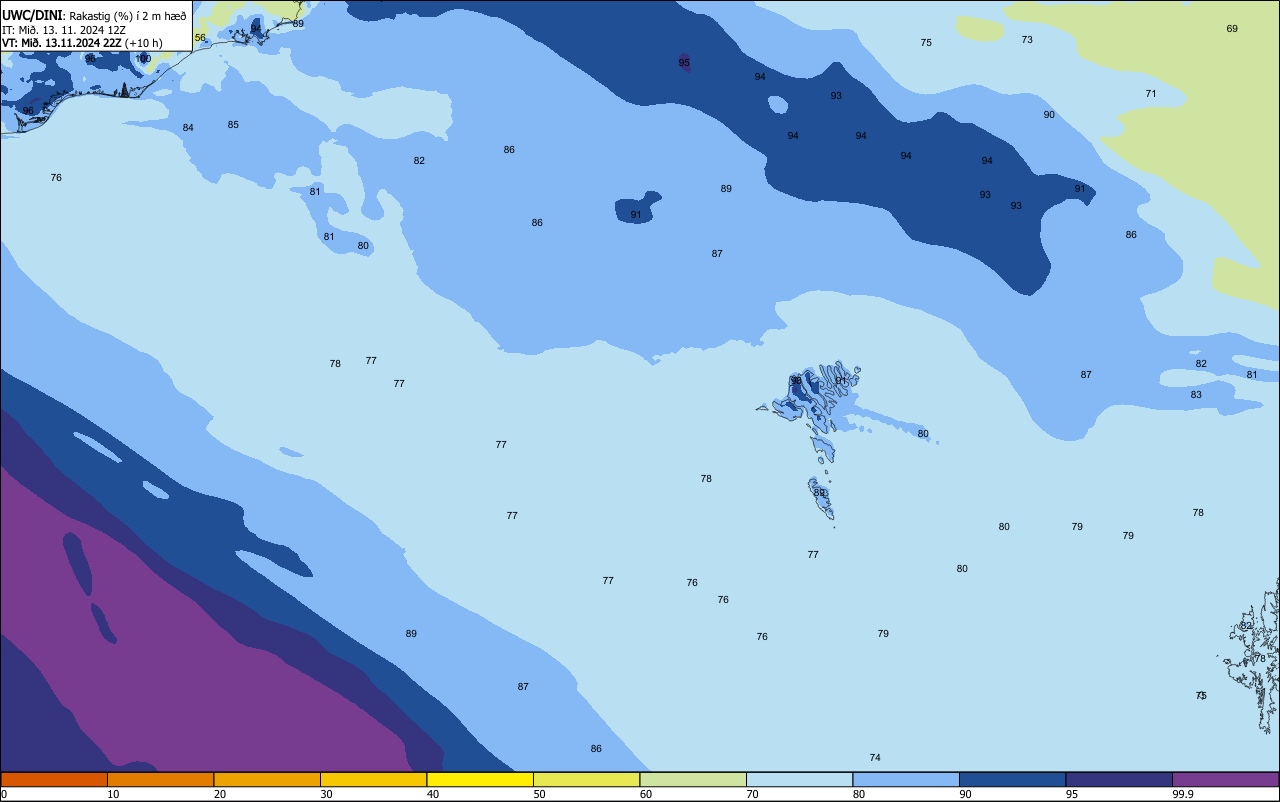Pick the light green 60–70 legend swatch
The width and height of the screenshot is (1280, 802).
tap(693, 779)
